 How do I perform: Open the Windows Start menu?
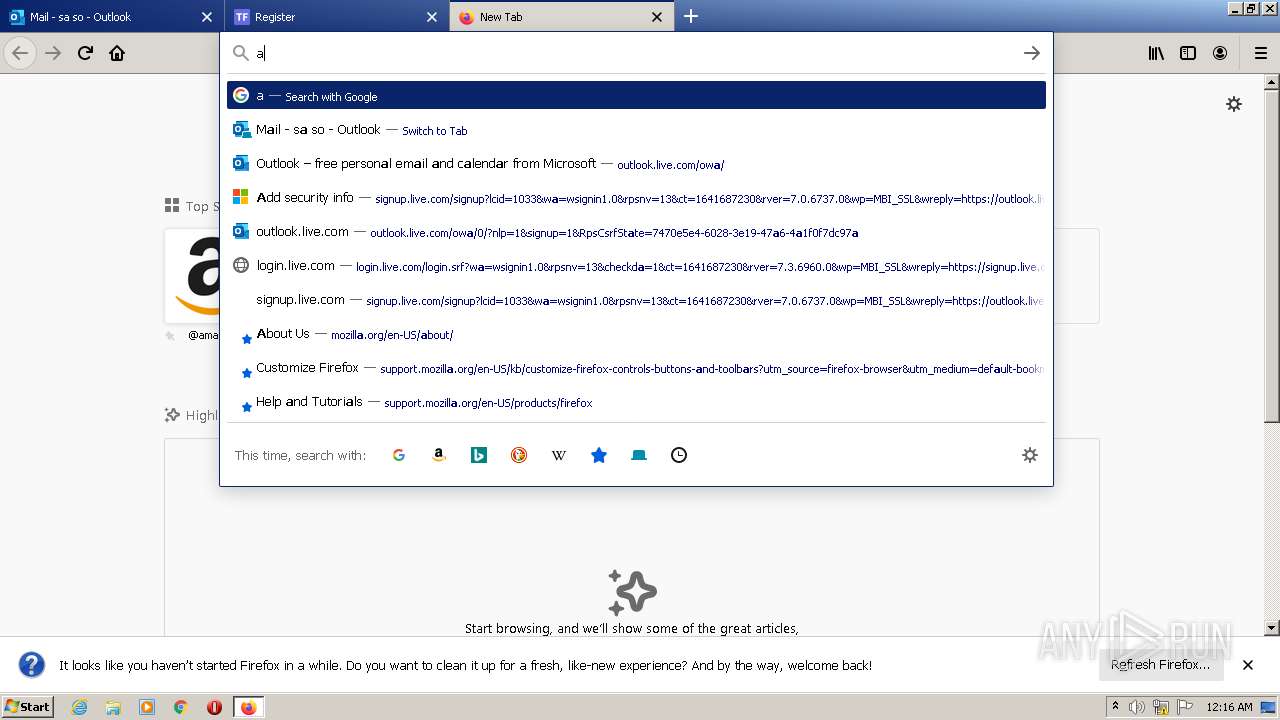coord(28,706)
